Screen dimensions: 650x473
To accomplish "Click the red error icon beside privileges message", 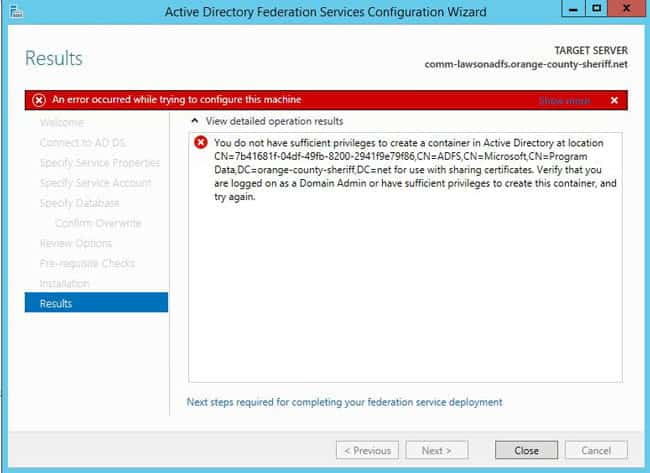I will [201, 143].
